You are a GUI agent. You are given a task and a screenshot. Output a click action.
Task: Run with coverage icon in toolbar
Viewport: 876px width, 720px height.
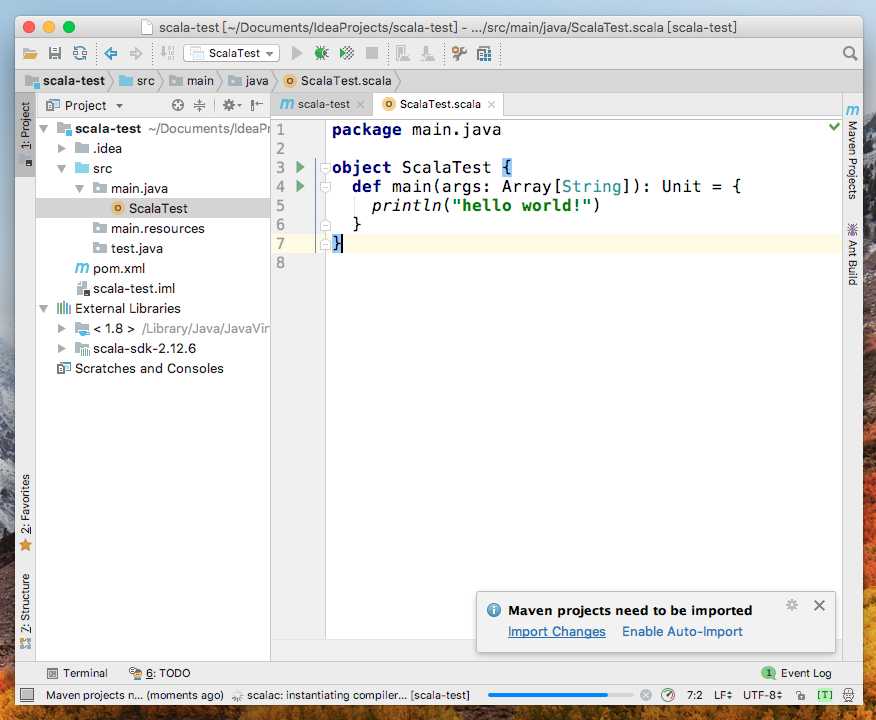click(x=347, y=54)
